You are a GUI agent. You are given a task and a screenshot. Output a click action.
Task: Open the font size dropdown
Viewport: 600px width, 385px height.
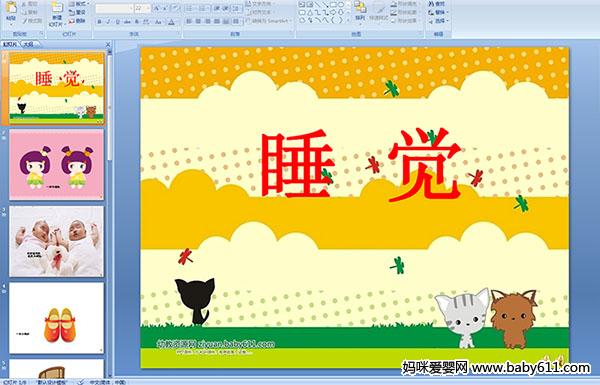click(x=147, y=8)
